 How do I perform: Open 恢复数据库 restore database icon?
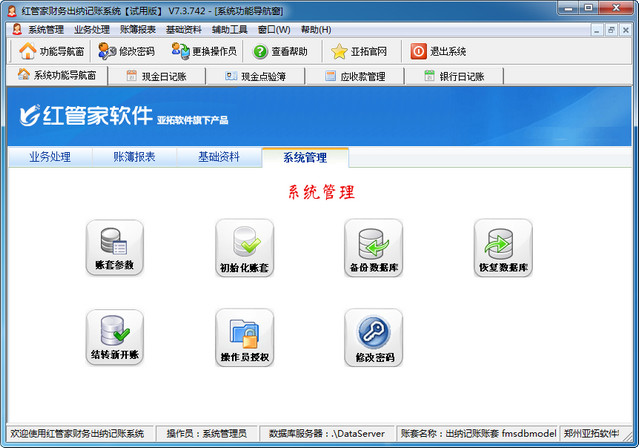tap(503, 248)
